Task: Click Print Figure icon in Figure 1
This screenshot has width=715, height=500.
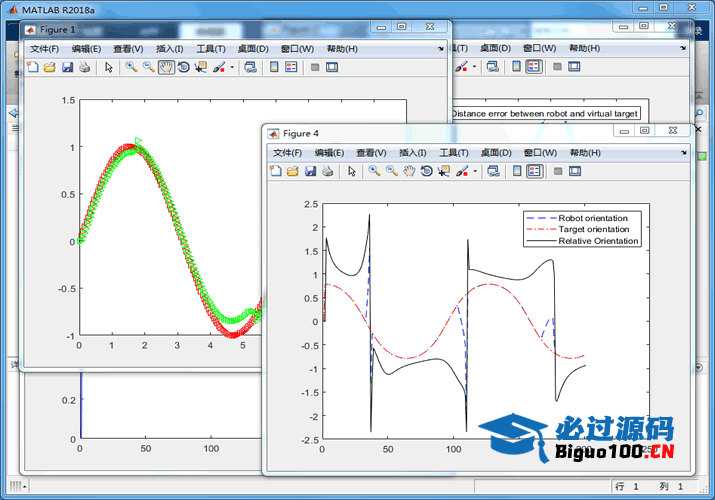Action: [85, 67]
